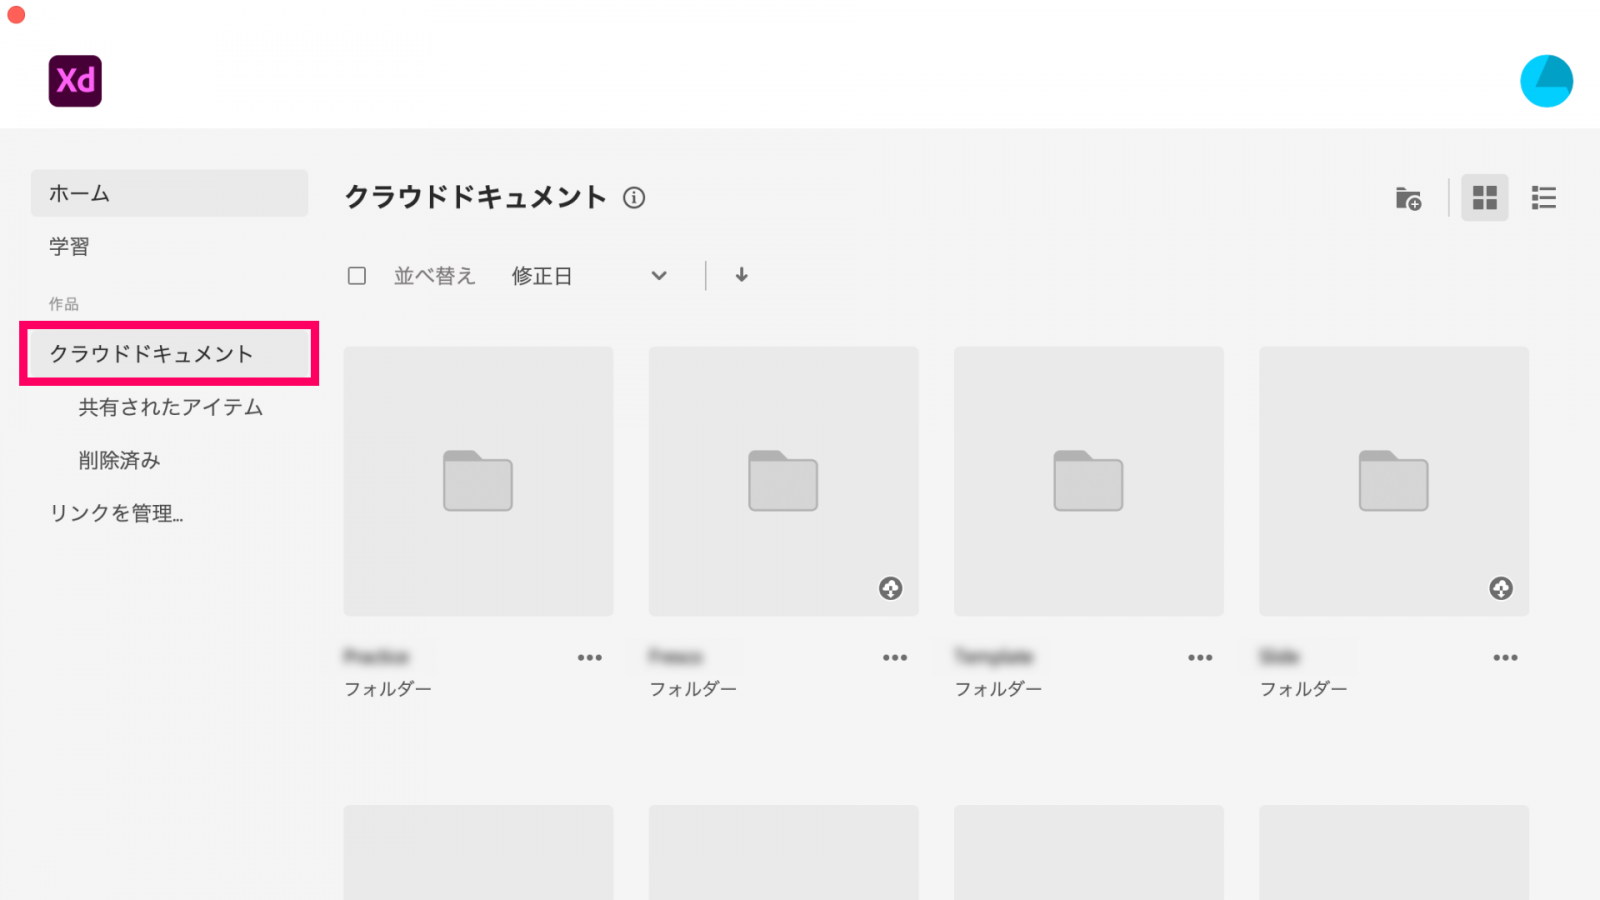This screenshot has width=1600, height=900.
Task: Open the first folder thumbnail
Action: 478,481
